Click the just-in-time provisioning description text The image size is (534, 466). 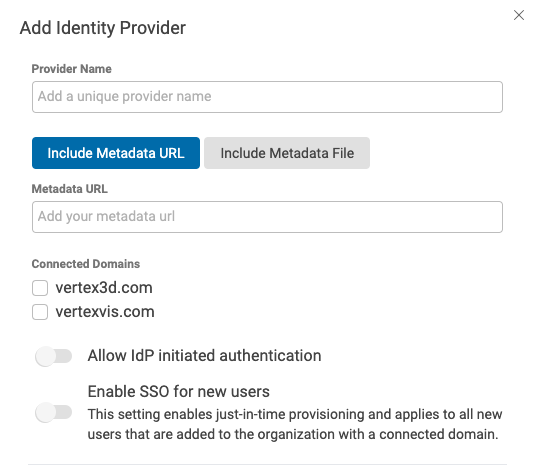pos(295,424)
